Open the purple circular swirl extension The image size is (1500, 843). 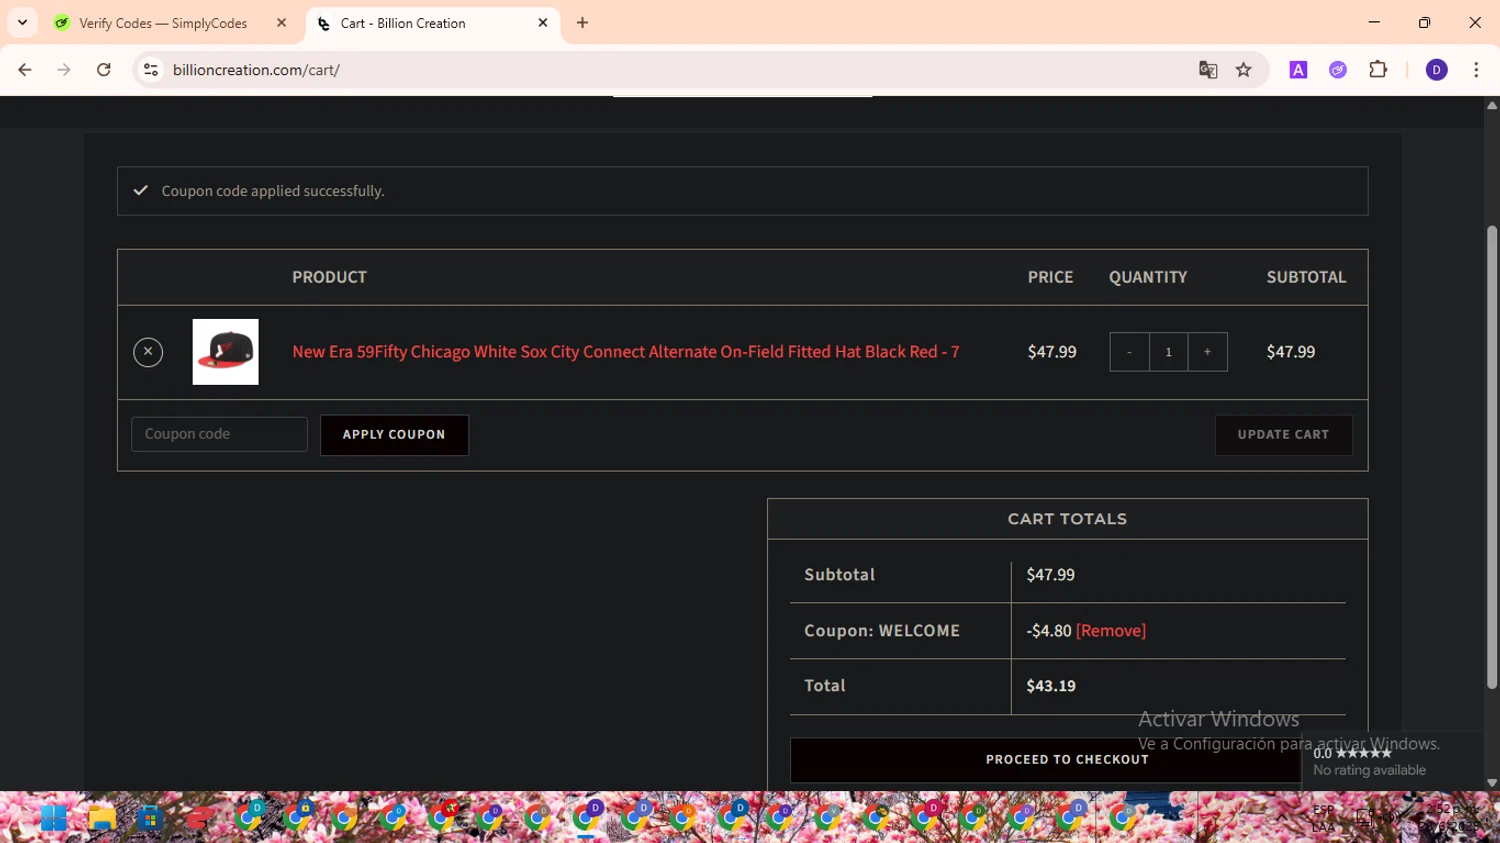point(1338,70)
